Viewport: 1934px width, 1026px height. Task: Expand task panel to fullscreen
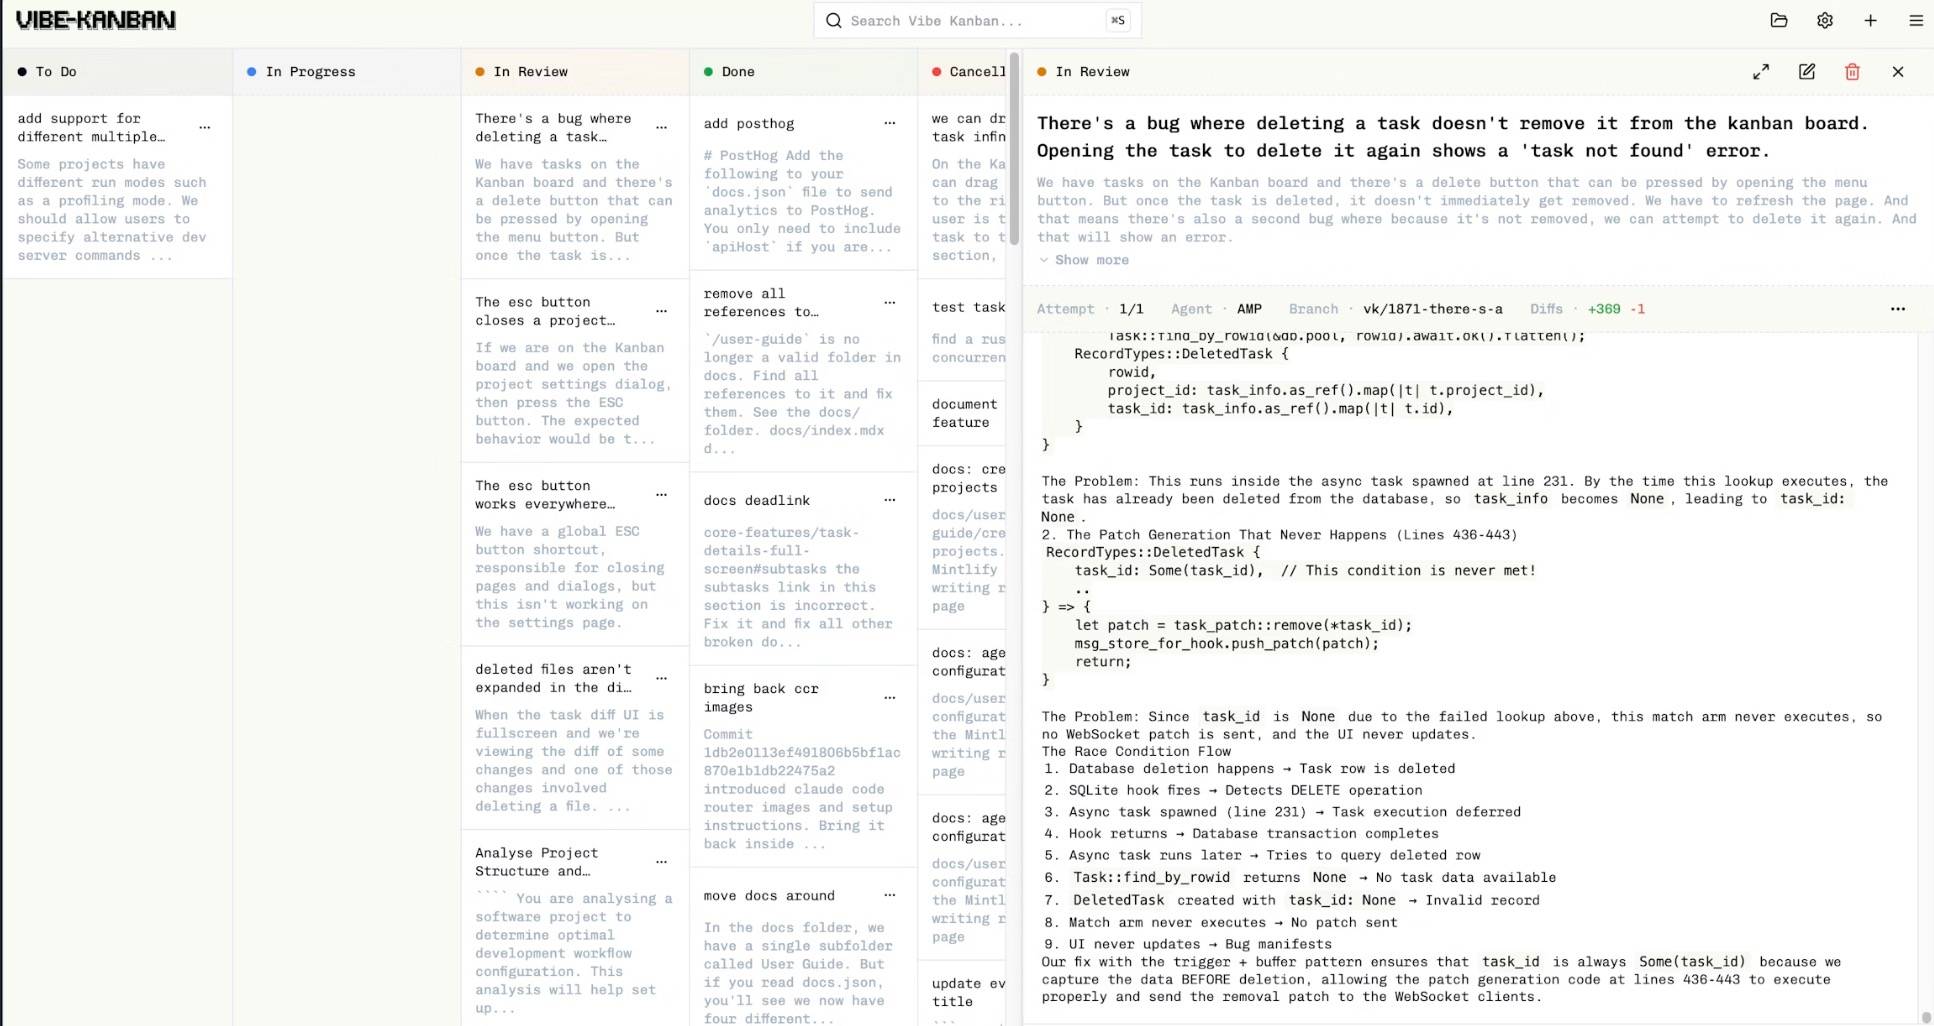[x=1761, y=72]
